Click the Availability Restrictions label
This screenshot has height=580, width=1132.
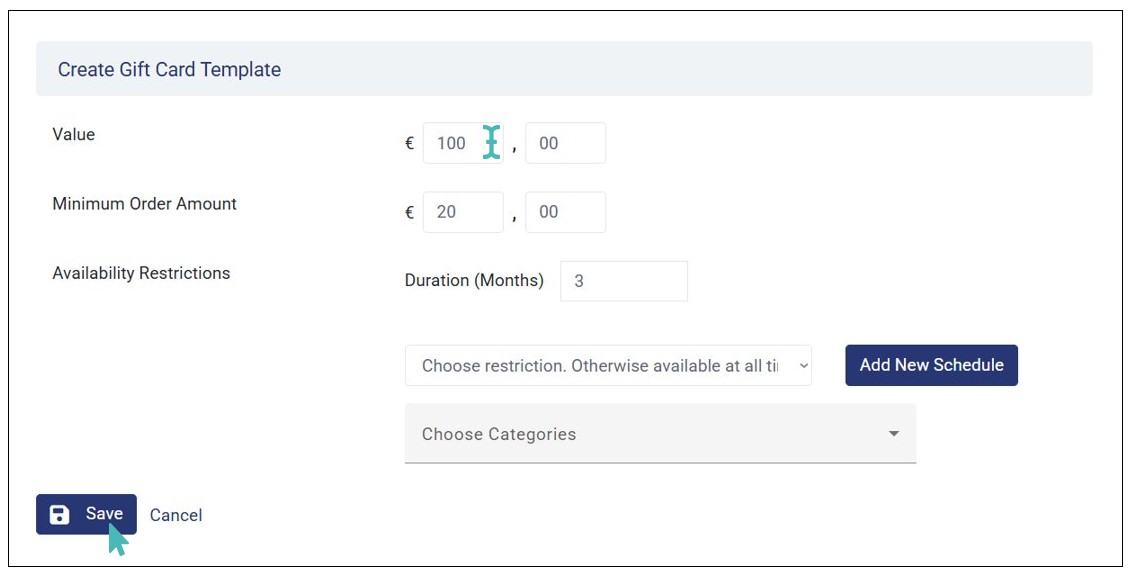(x=141, y=273)
